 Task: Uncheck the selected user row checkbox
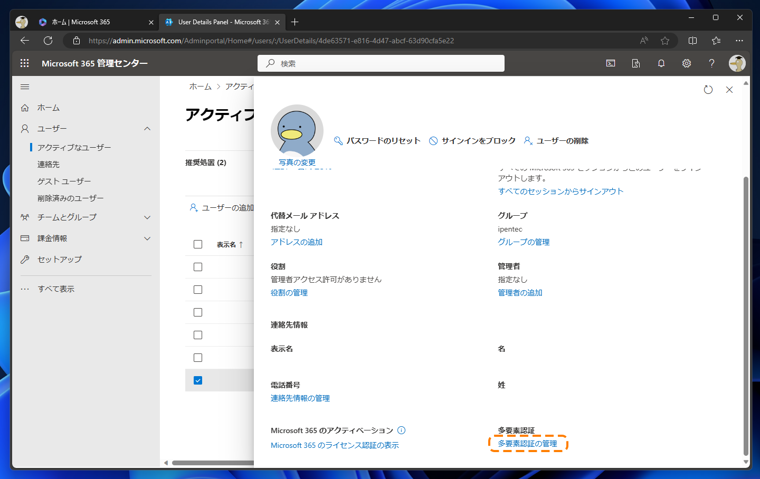[198, 380]
